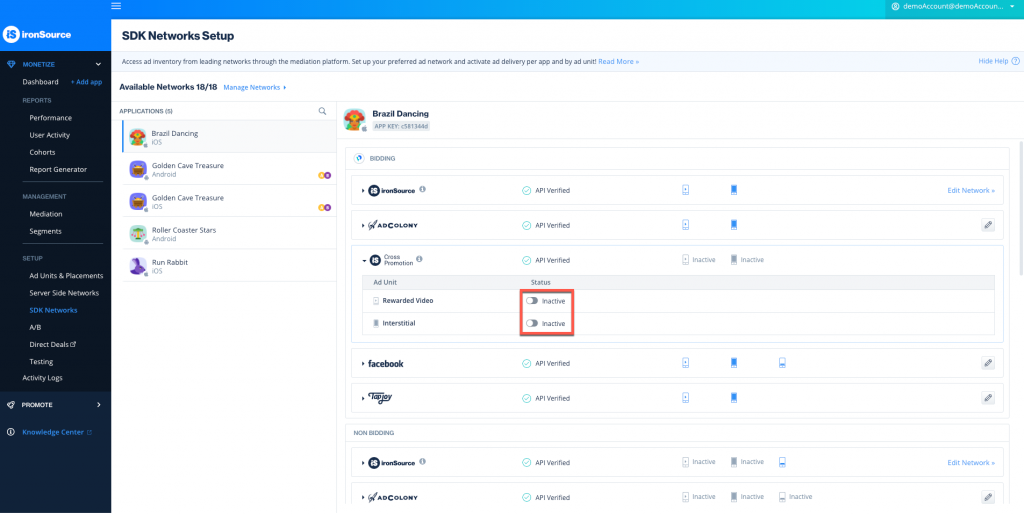Go to Mediation in the sidebar

point(46,214)
